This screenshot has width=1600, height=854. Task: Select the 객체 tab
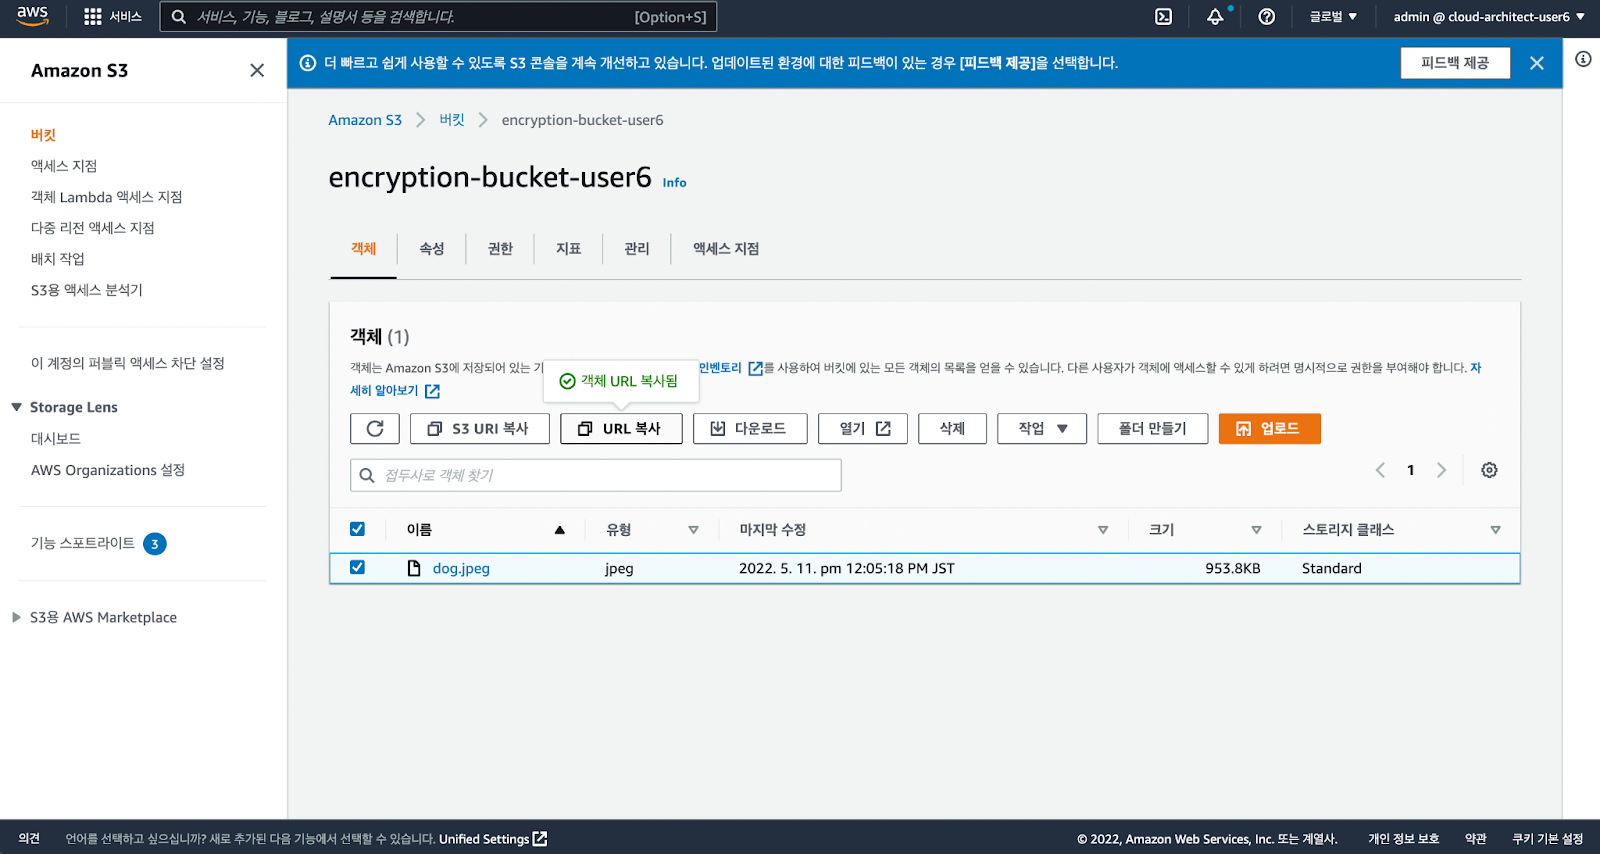point(363,249)
